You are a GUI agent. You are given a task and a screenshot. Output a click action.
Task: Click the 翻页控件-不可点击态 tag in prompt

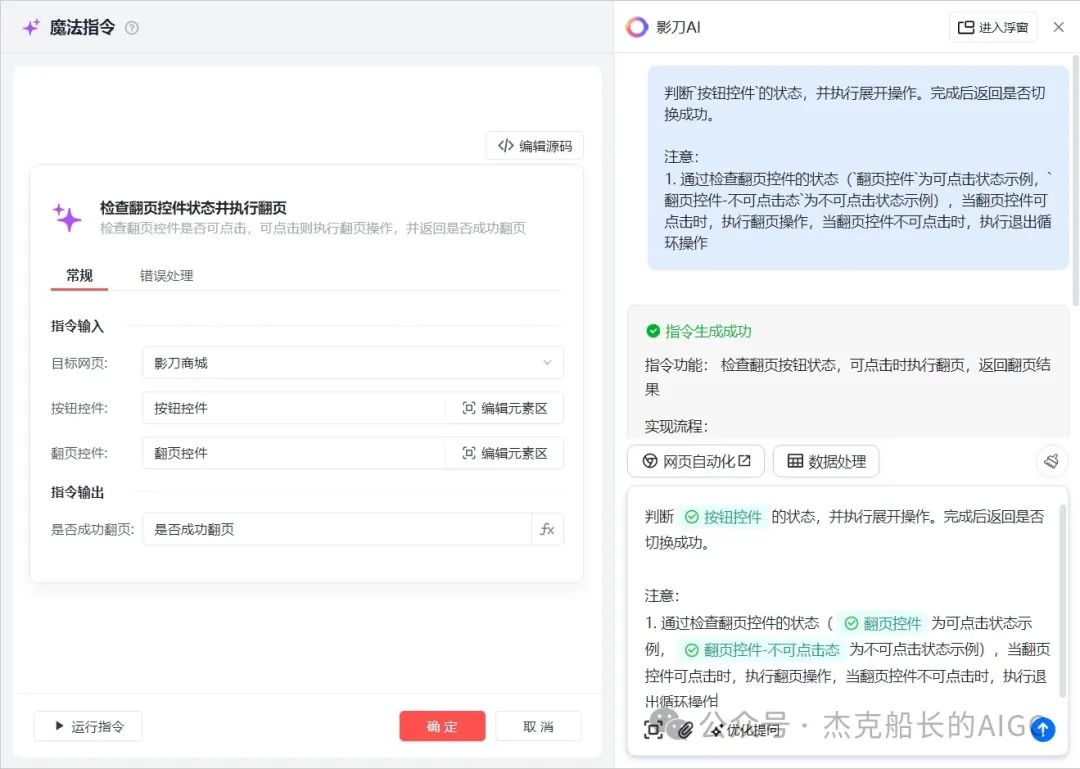point(762,650)
